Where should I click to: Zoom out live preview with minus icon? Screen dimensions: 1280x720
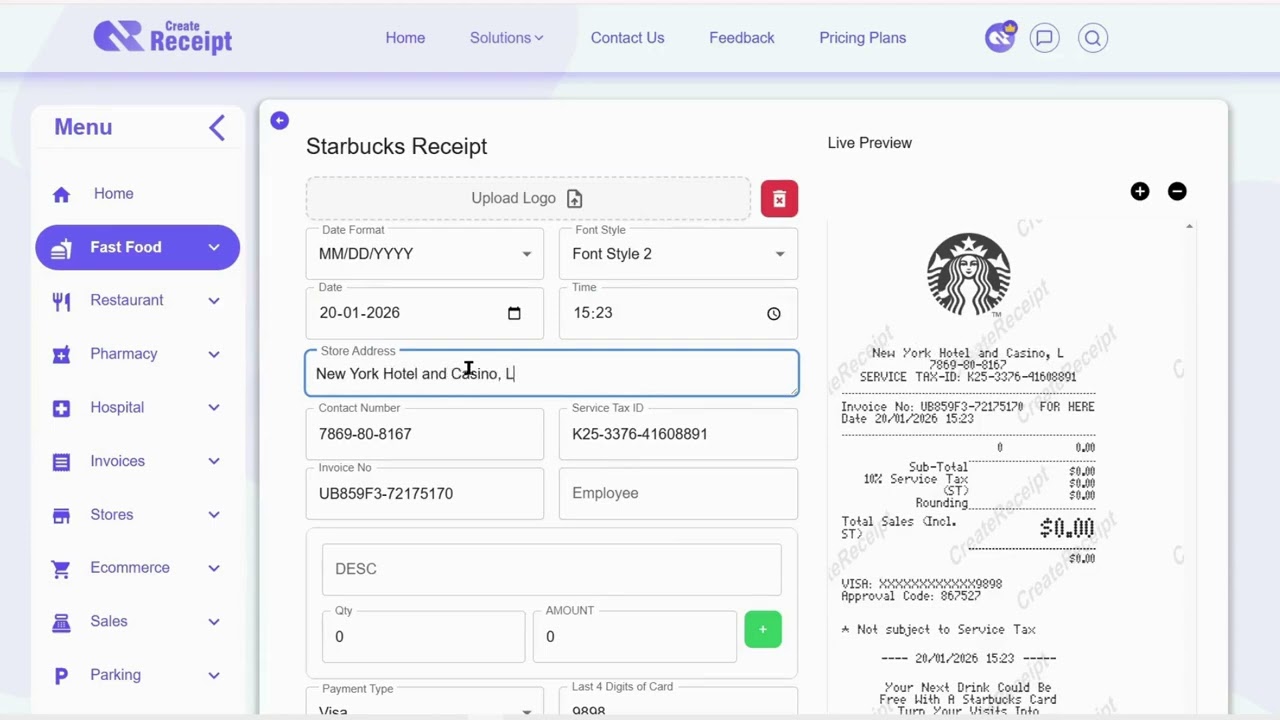pyautogui.click(x=1177, y=191)
